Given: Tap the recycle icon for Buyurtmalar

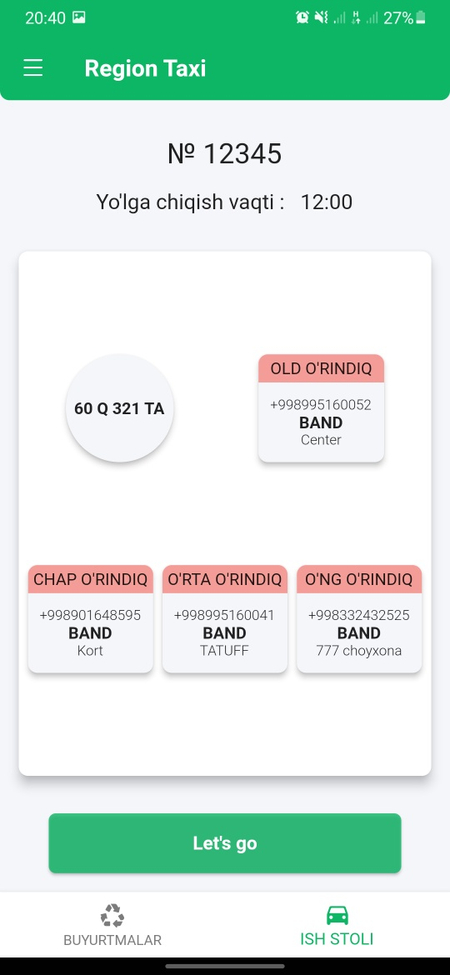Looking at the screenshot, I should pyautogui.click(x=112, y=915).
